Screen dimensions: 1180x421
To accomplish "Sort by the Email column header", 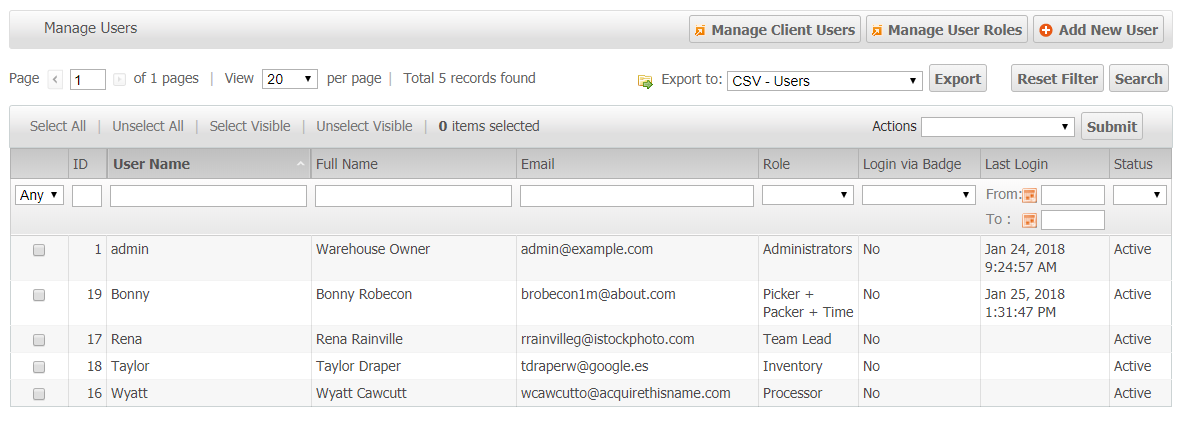I will [x=538, y=164].
